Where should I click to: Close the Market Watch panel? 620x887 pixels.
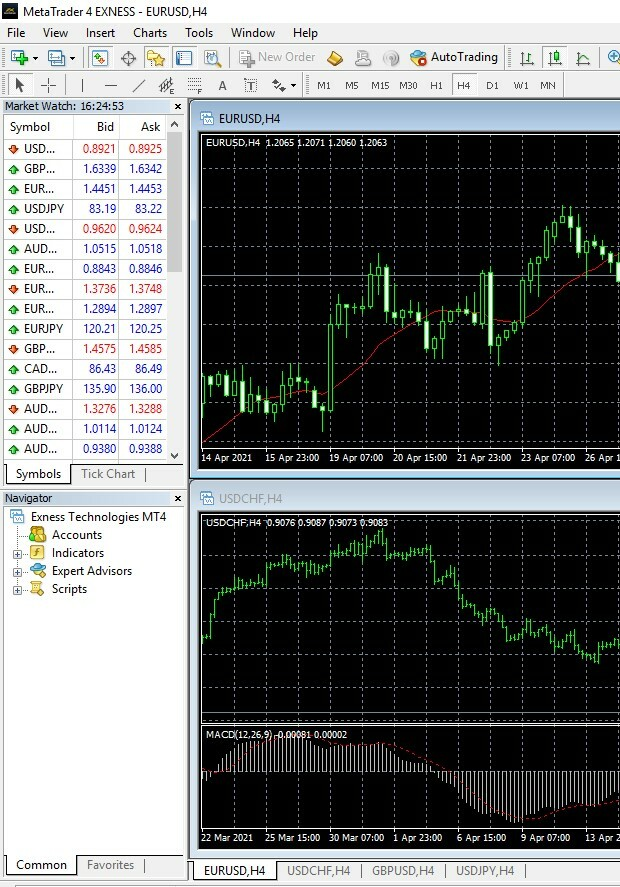pos(178,106)
